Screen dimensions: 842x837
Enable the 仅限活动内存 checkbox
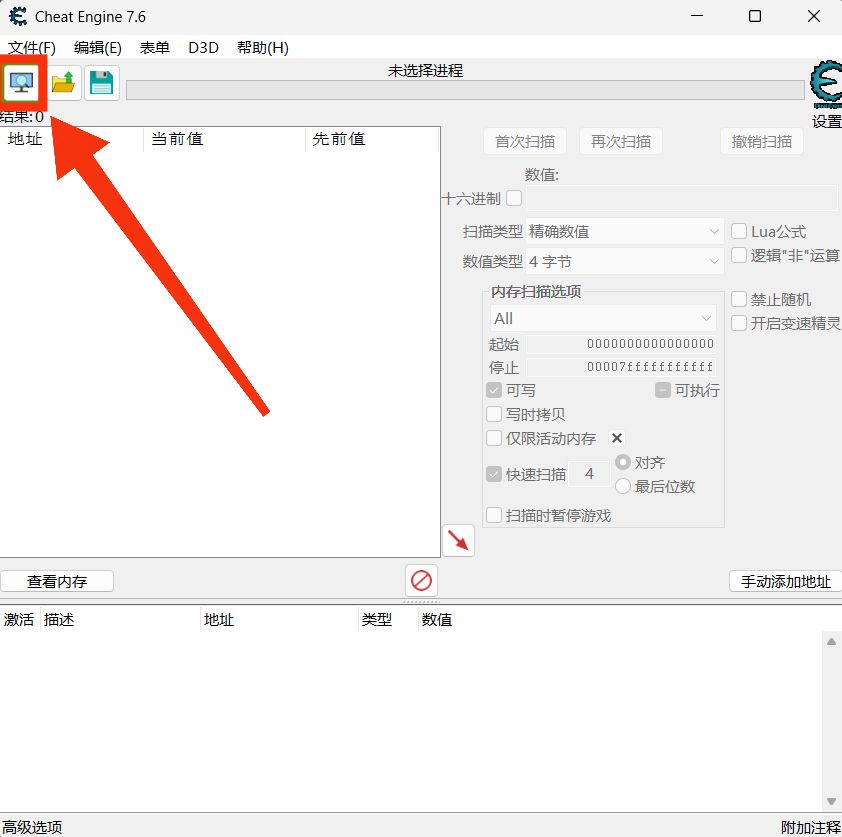click(493, 438)
